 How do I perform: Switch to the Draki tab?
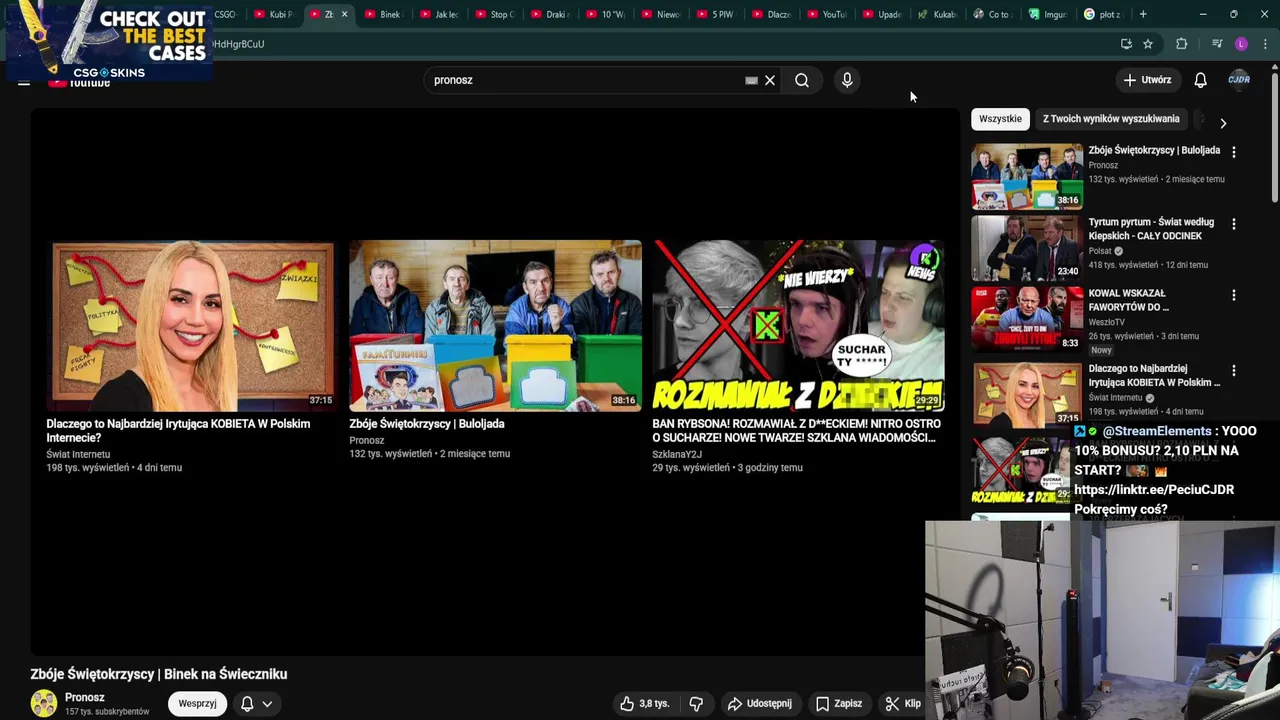coord(549,14)
